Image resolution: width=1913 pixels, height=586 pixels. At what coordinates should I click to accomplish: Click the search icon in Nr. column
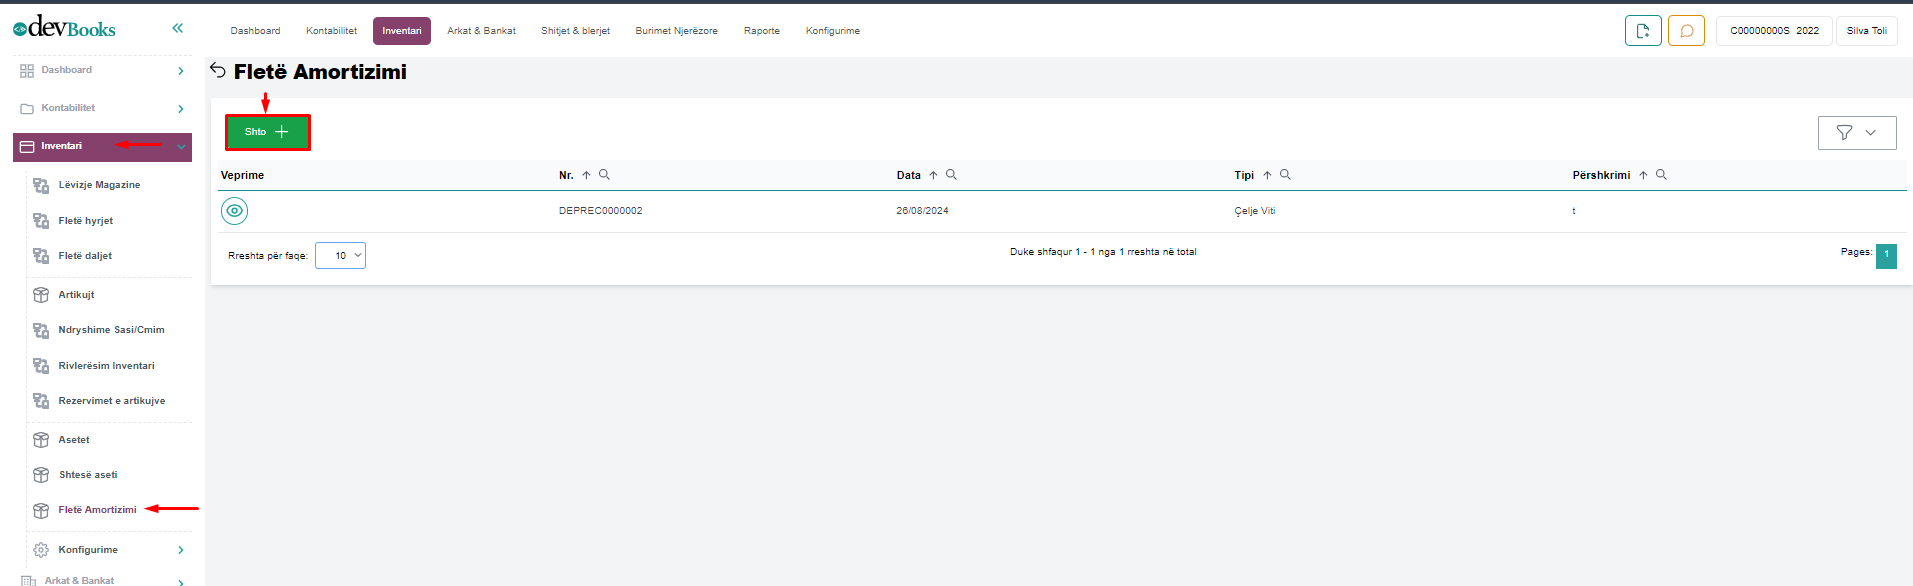click(604, 175)
